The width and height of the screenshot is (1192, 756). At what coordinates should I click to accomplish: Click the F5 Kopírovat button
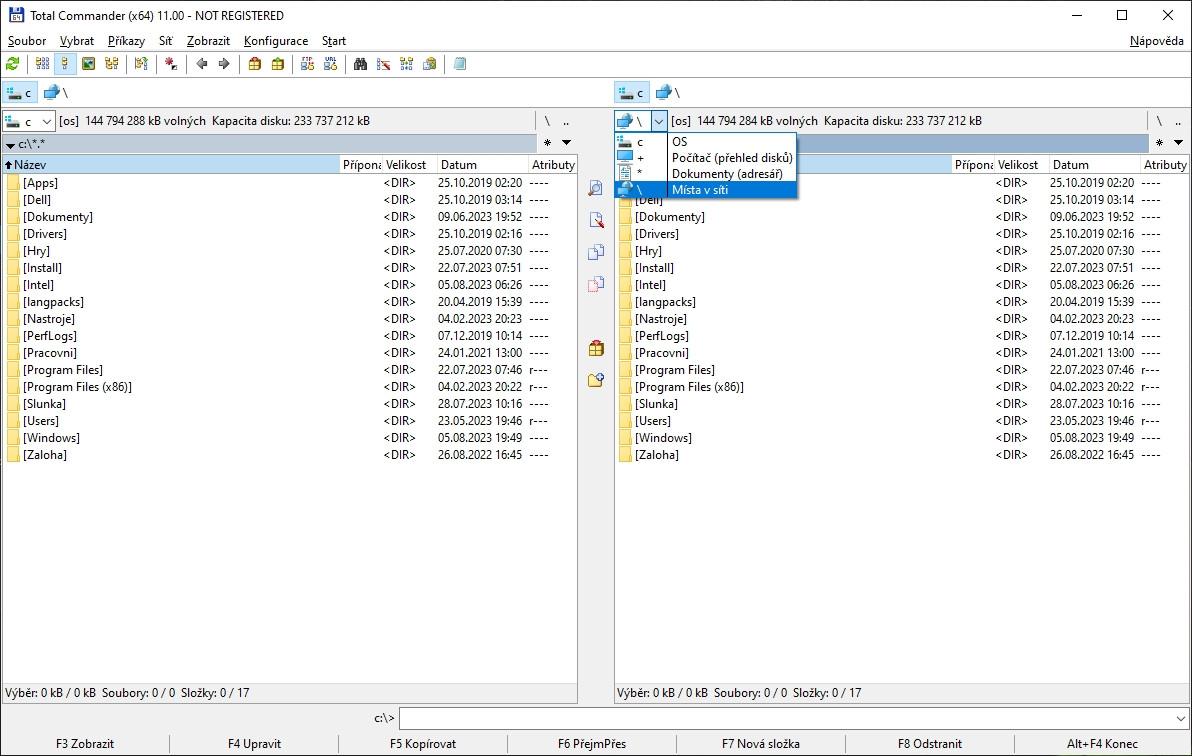pyautogui.click(x=423, y=744)
